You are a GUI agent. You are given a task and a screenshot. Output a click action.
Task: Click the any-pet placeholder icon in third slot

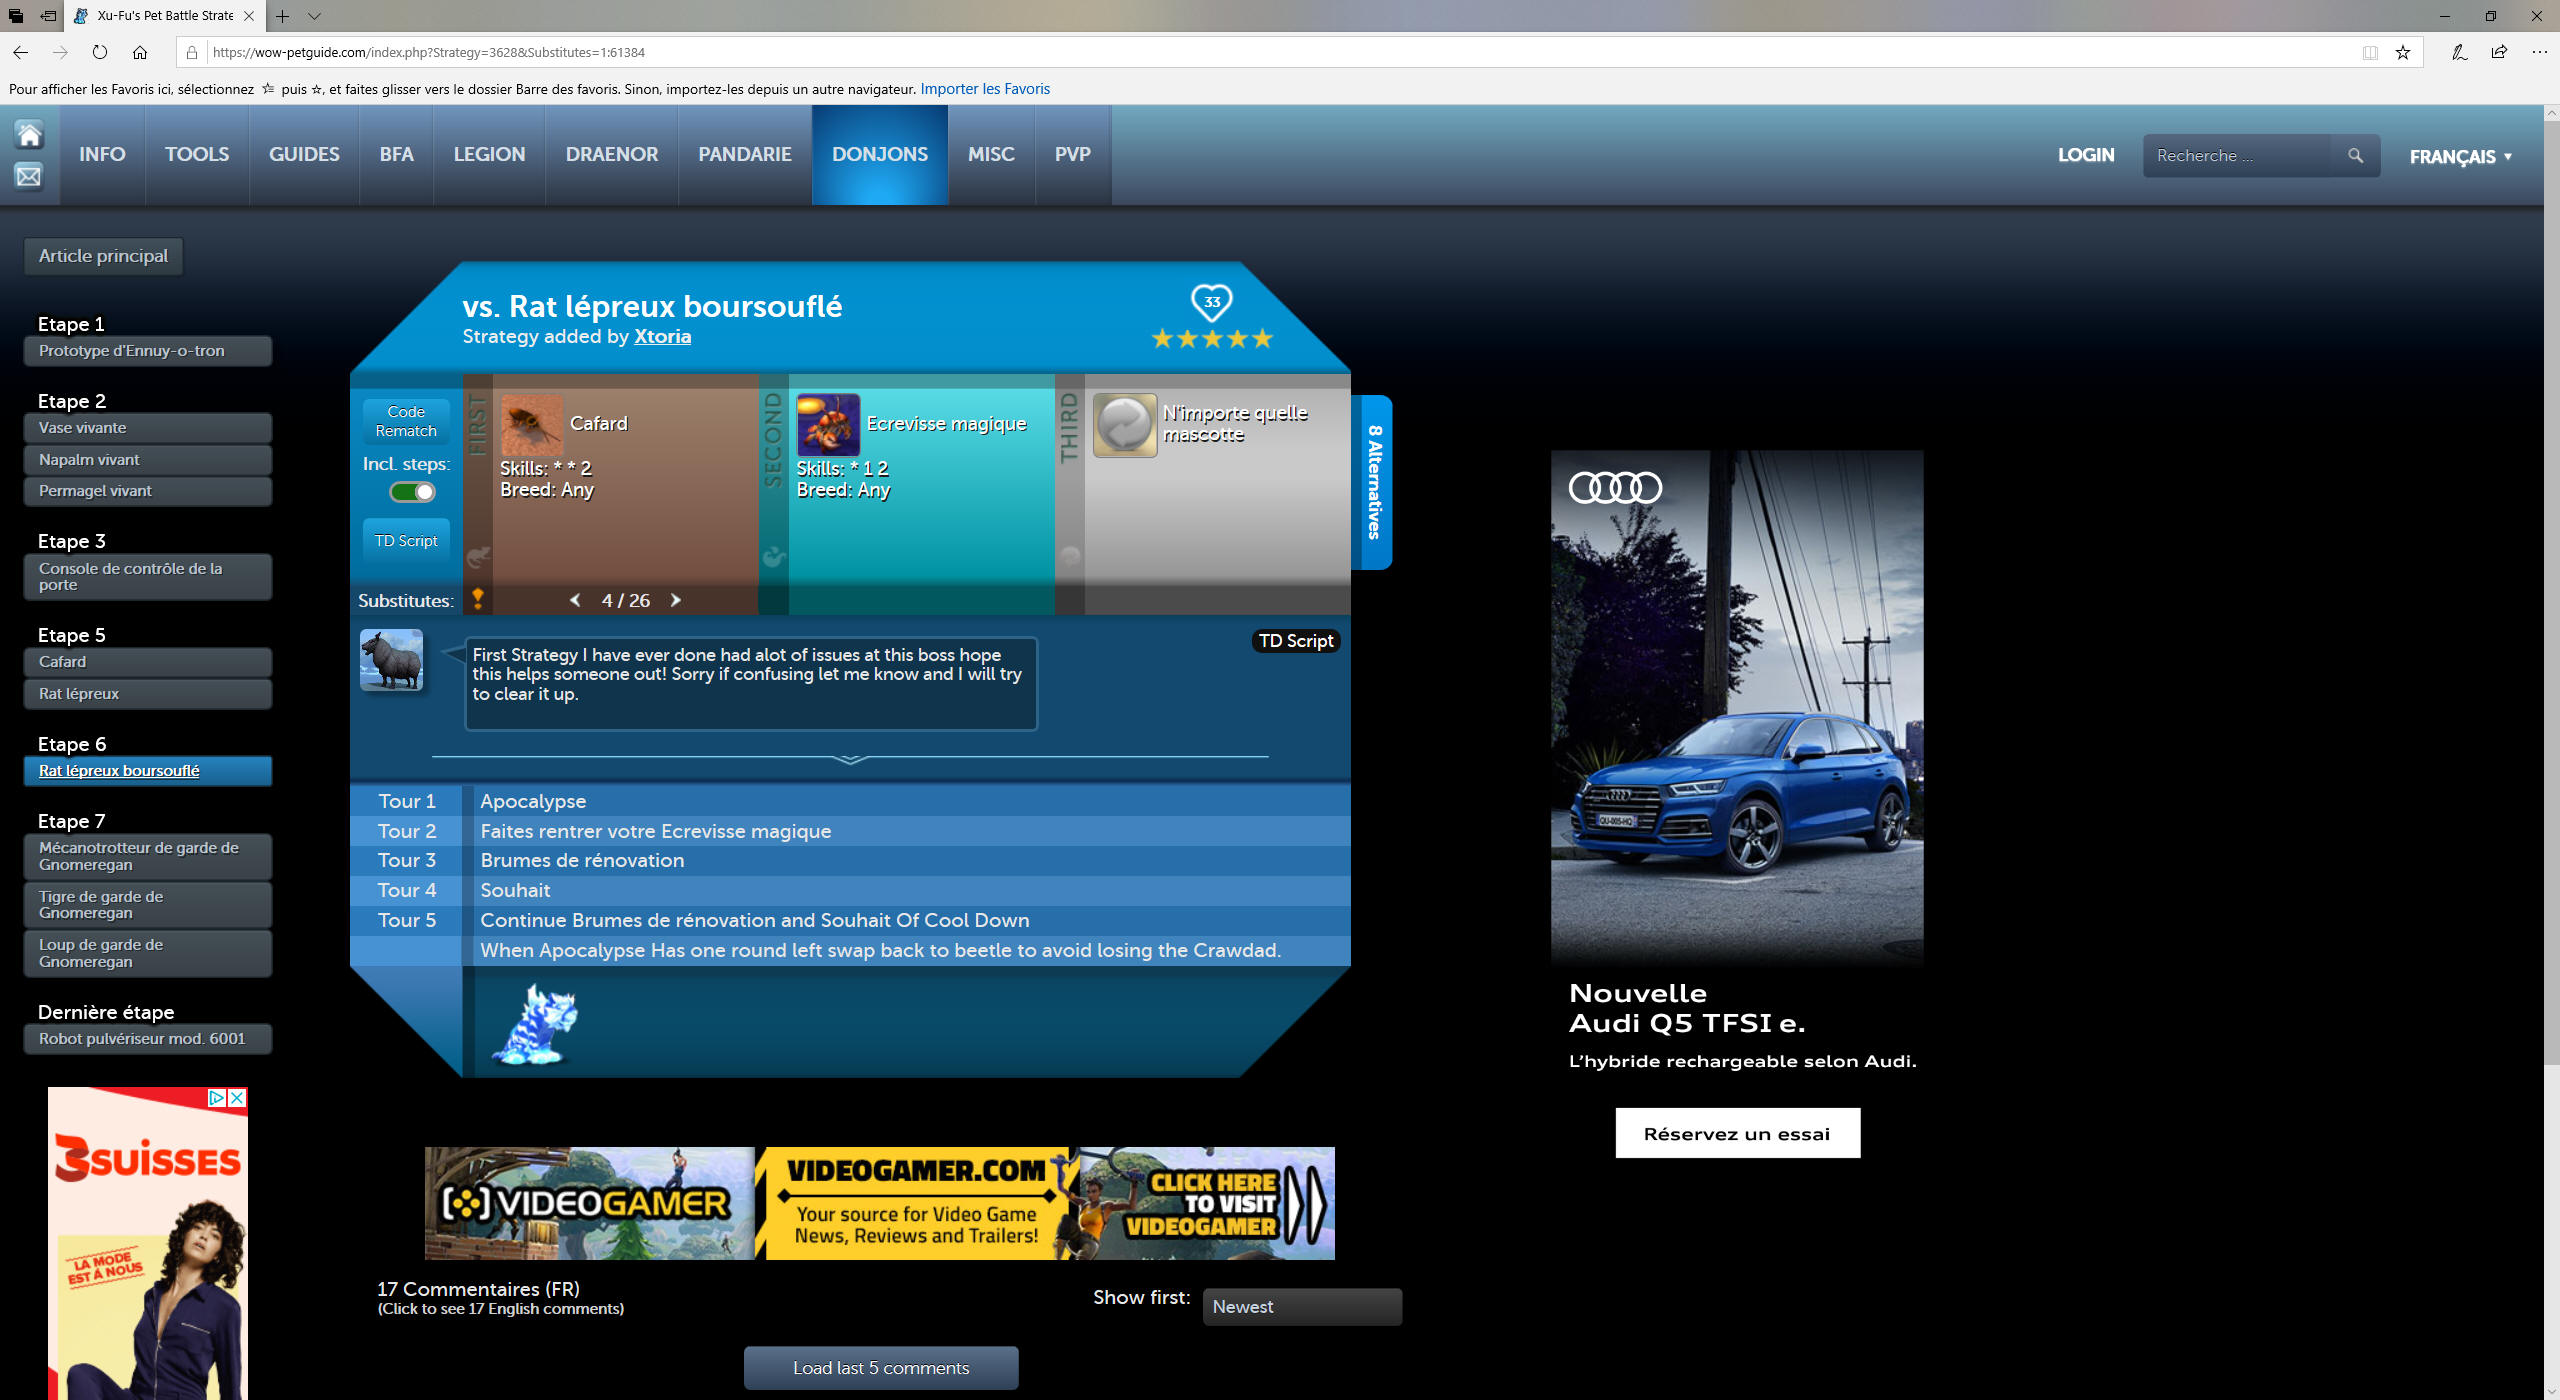click(x=1125, y=424)
